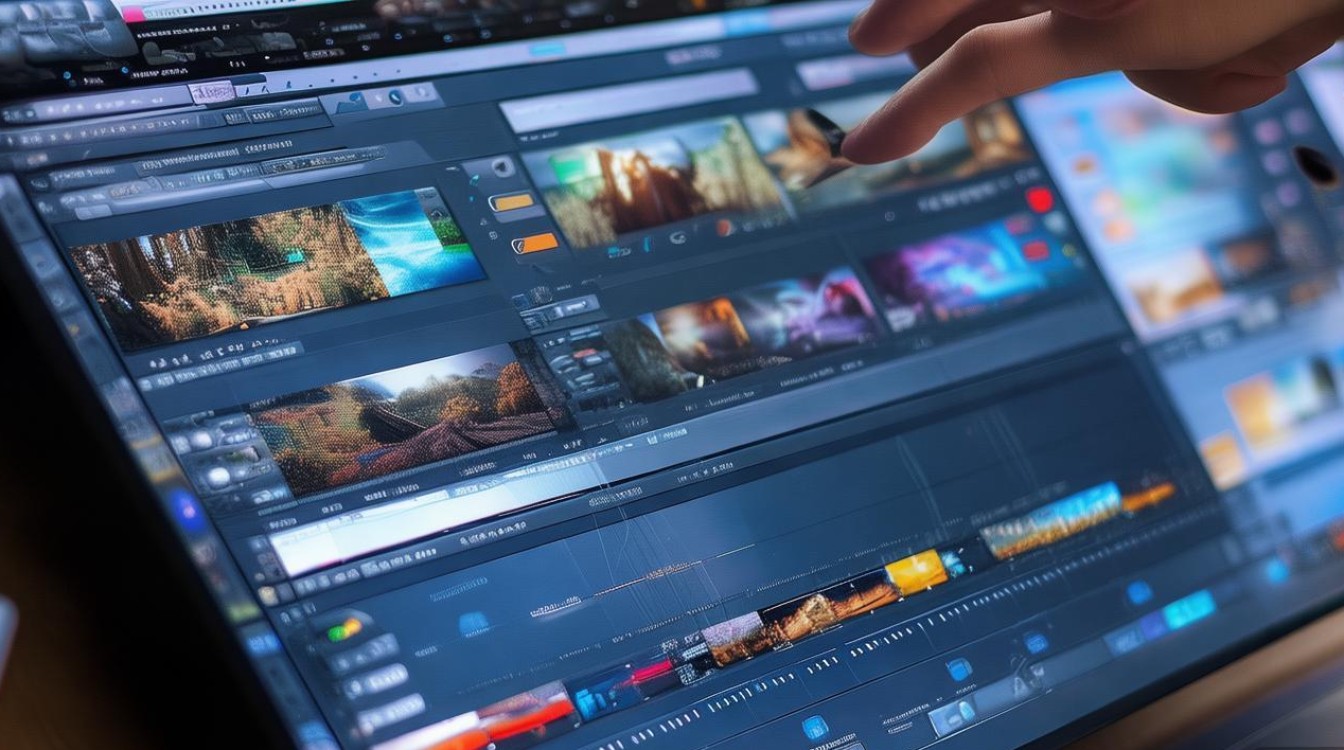The height and width of the screenshot is (750, 1344).
Task: Toggle the lower orange pill switch
Action: click(535, 243)
